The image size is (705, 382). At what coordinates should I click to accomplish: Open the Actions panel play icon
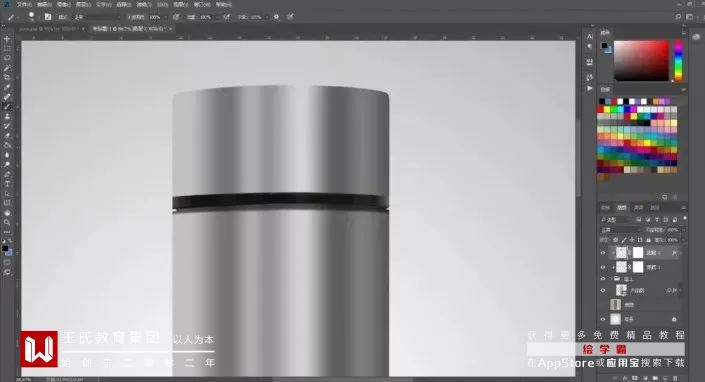589,89
